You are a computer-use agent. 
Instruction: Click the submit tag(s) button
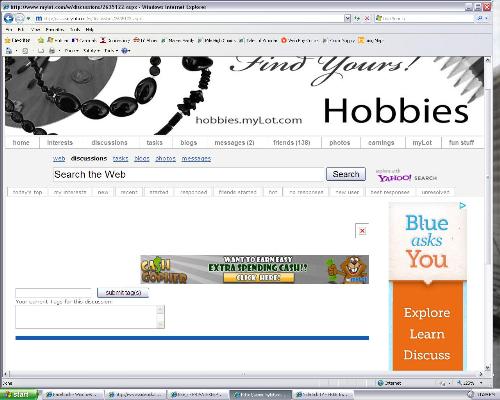(123, 293)
